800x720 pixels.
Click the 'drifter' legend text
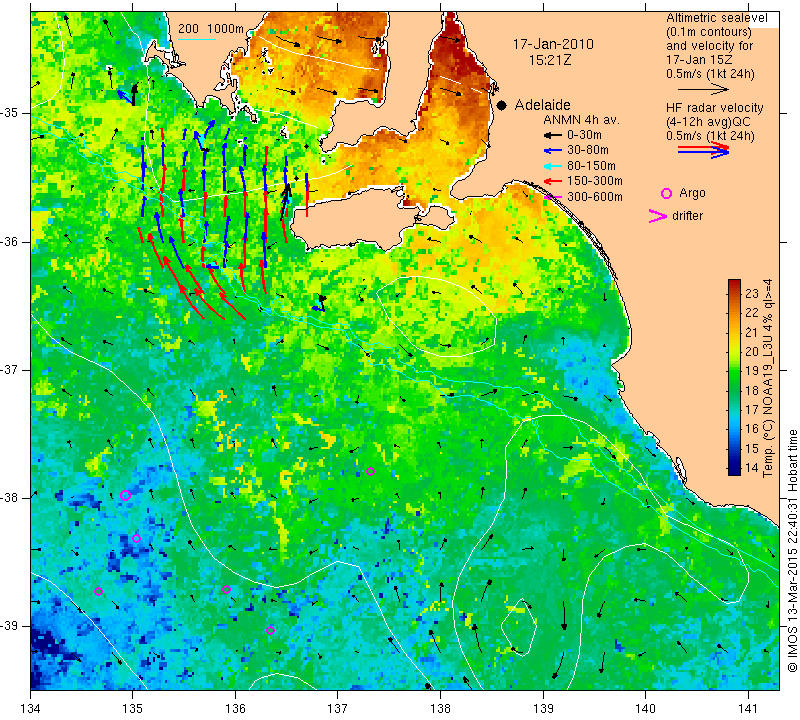tap(687, 216)
